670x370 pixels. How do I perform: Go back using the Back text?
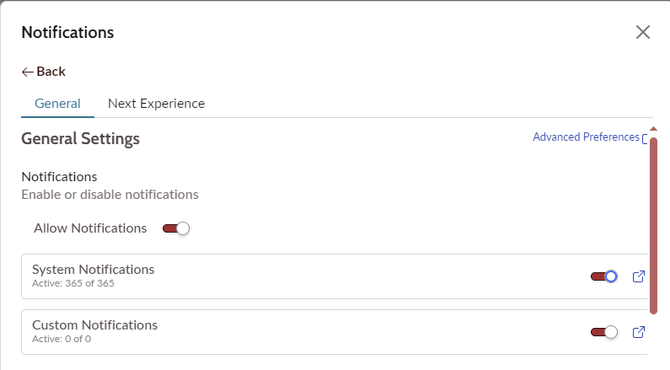pos(51,71)
